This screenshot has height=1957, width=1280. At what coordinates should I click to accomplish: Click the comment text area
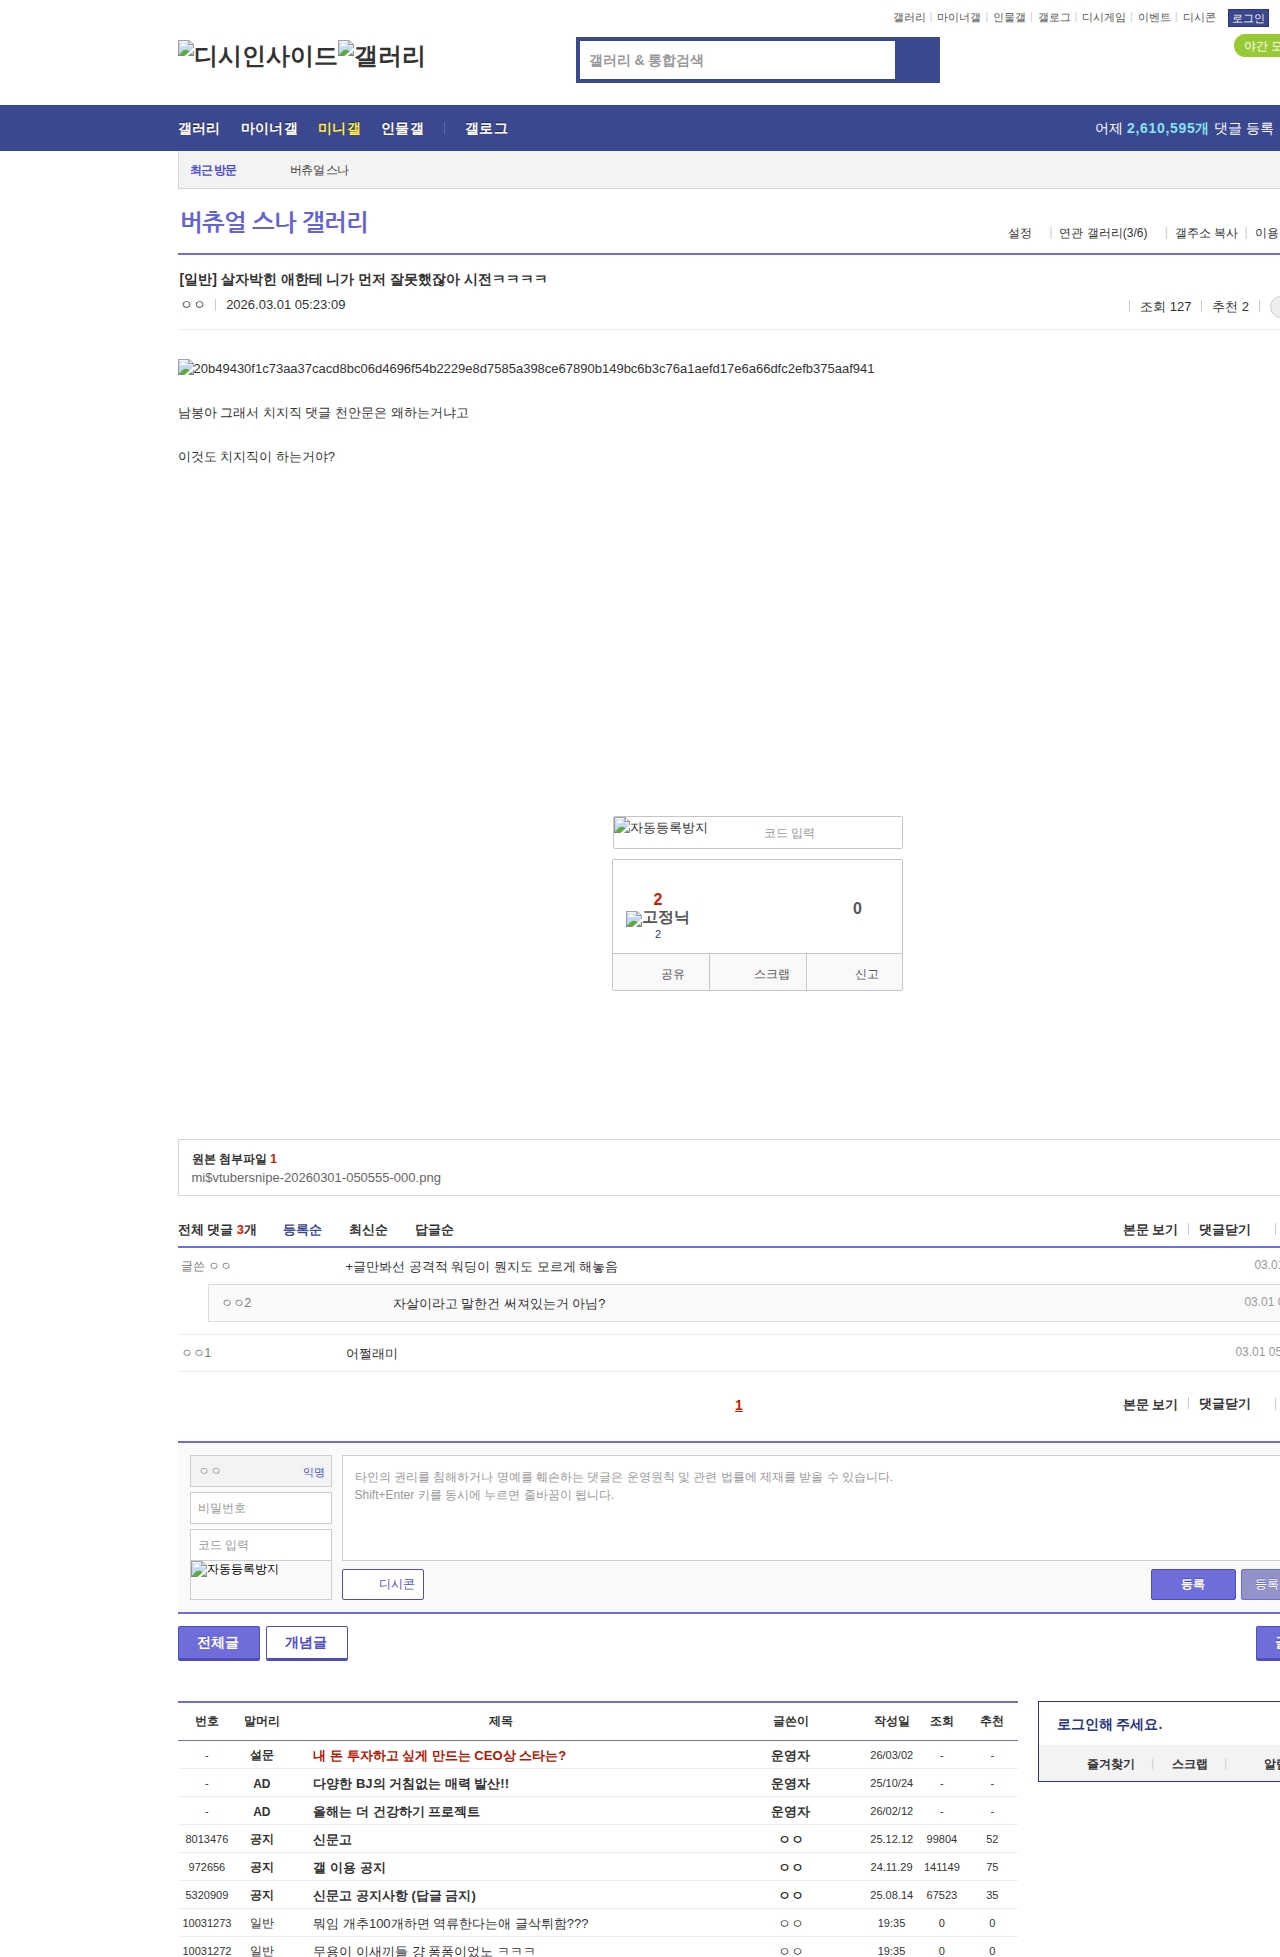click(x=811, y=1508)
